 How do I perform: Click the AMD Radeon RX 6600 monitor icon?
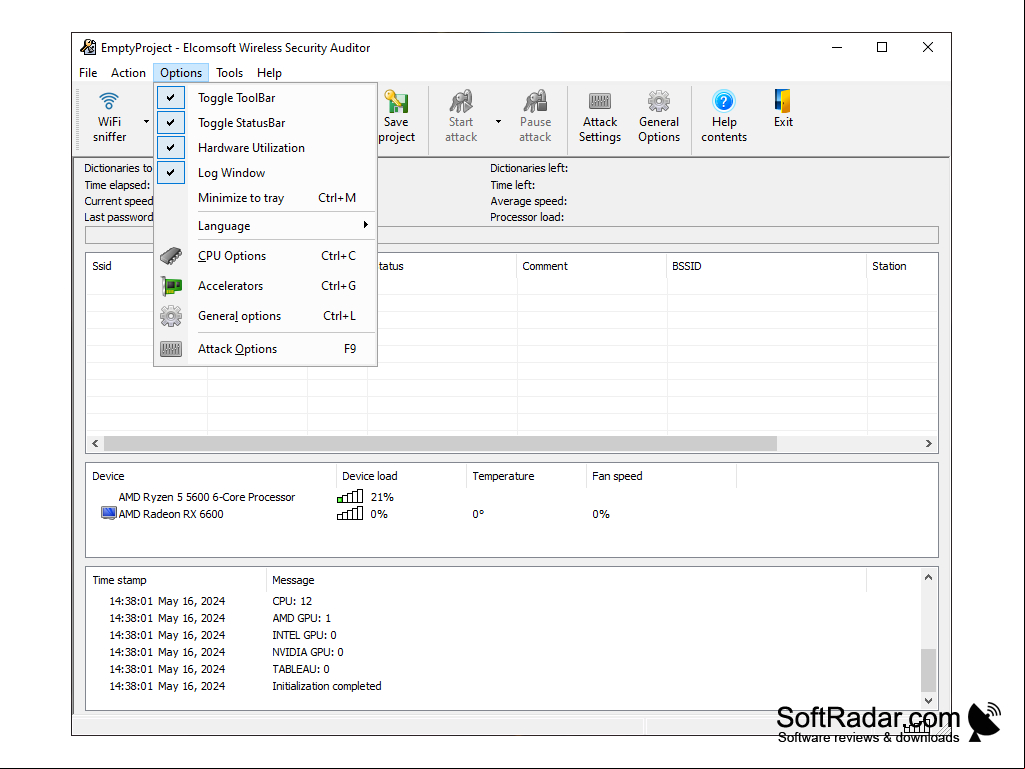click(109, 513)
